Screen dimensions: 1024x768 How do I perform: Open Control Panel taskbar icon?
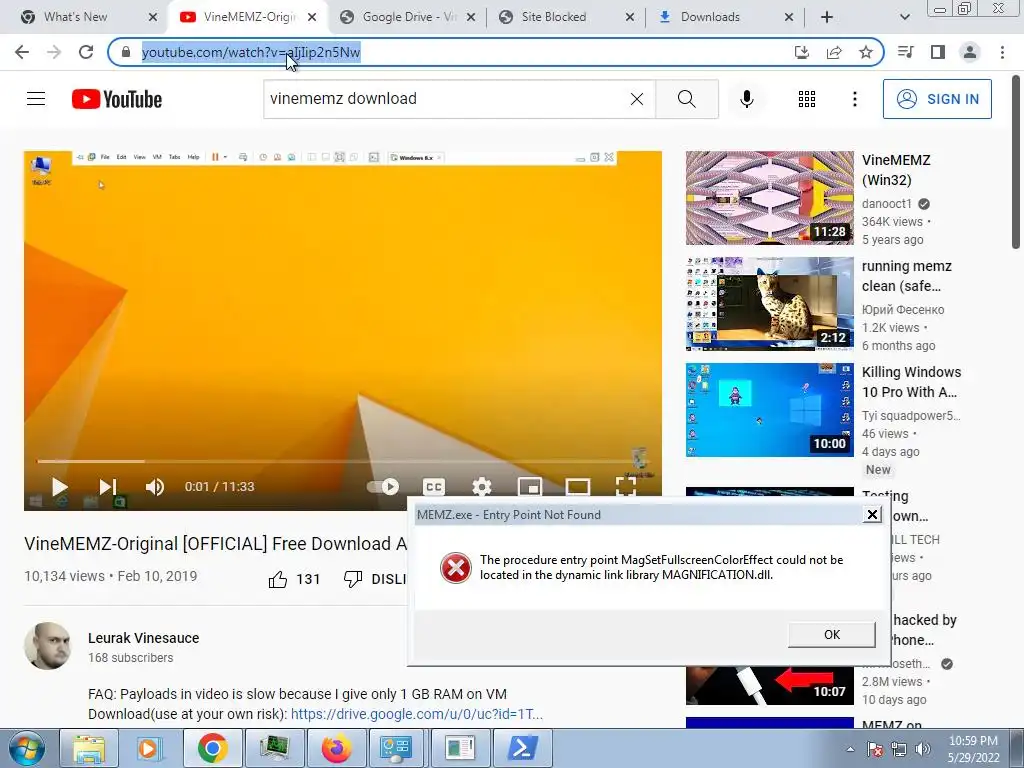pos(398,748)
